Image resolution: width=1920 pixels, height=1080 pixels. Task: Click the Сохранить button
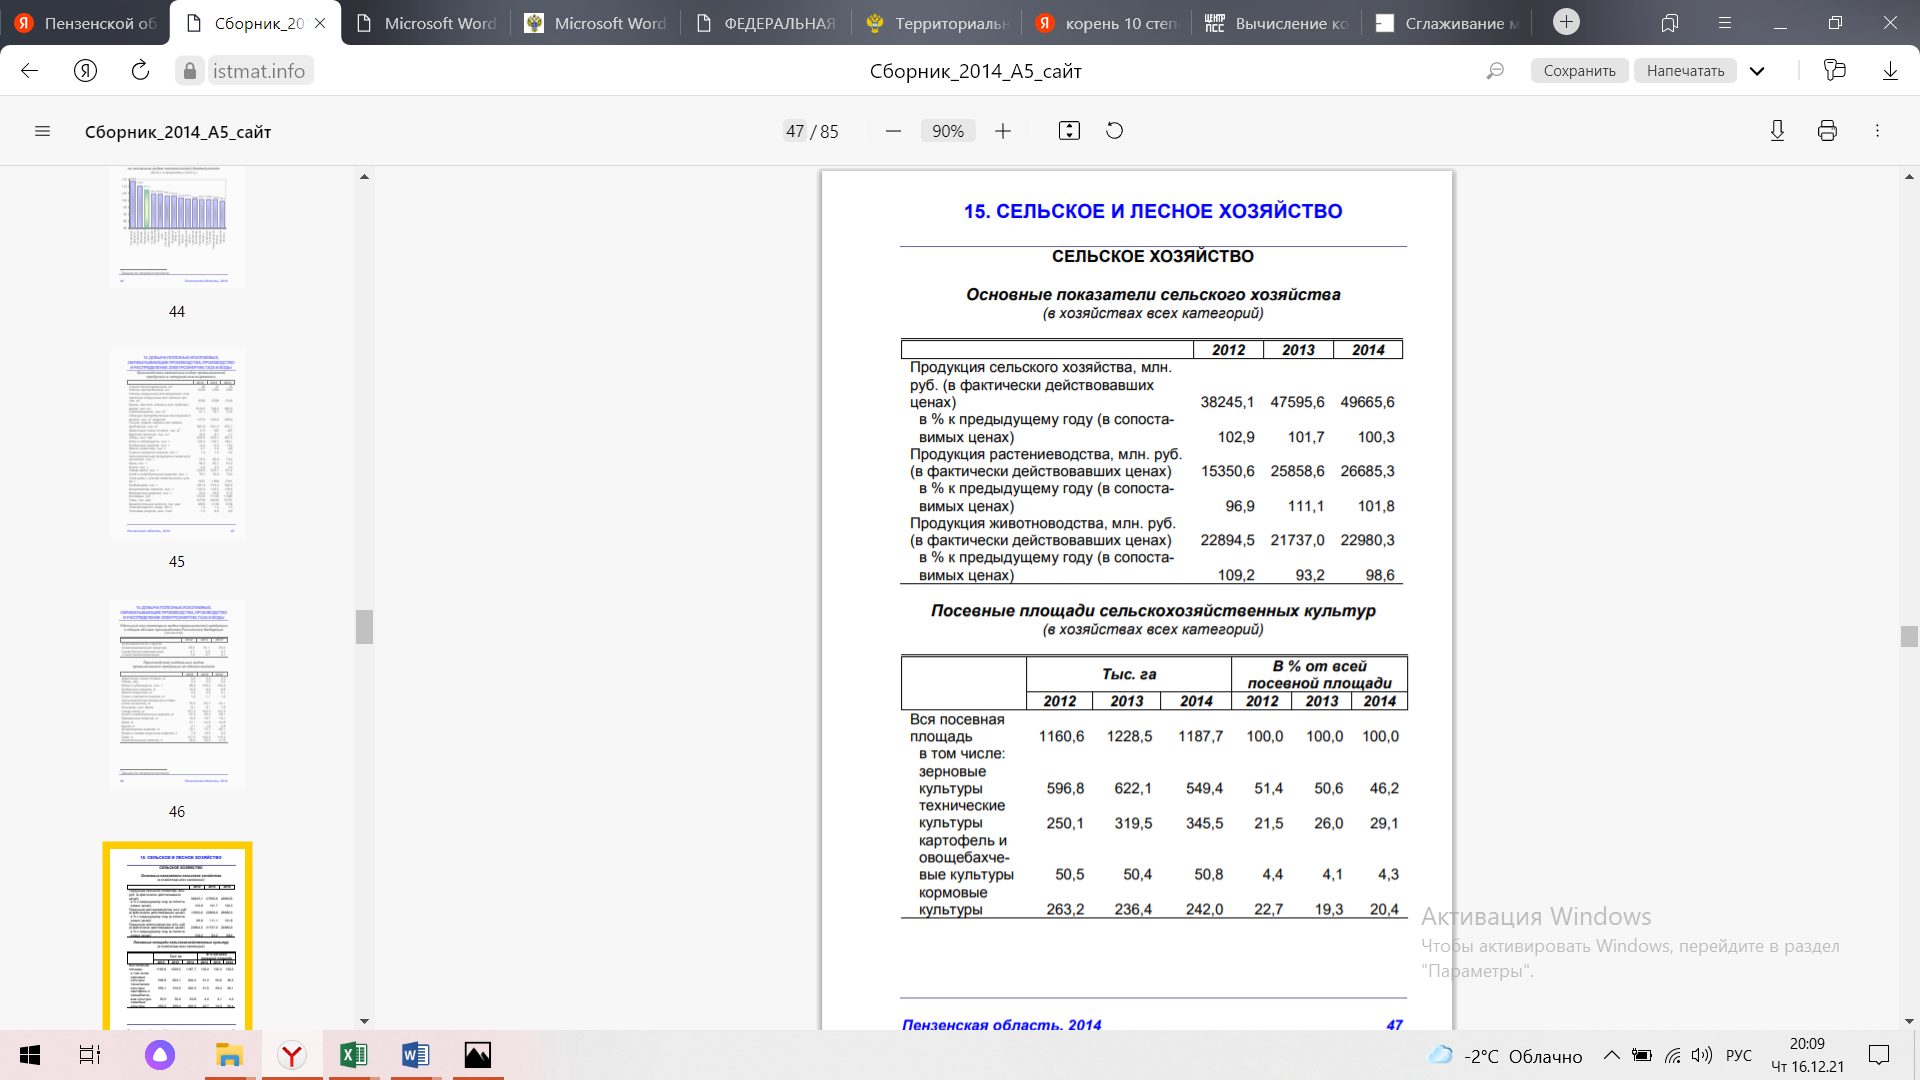coord(1579,71)
